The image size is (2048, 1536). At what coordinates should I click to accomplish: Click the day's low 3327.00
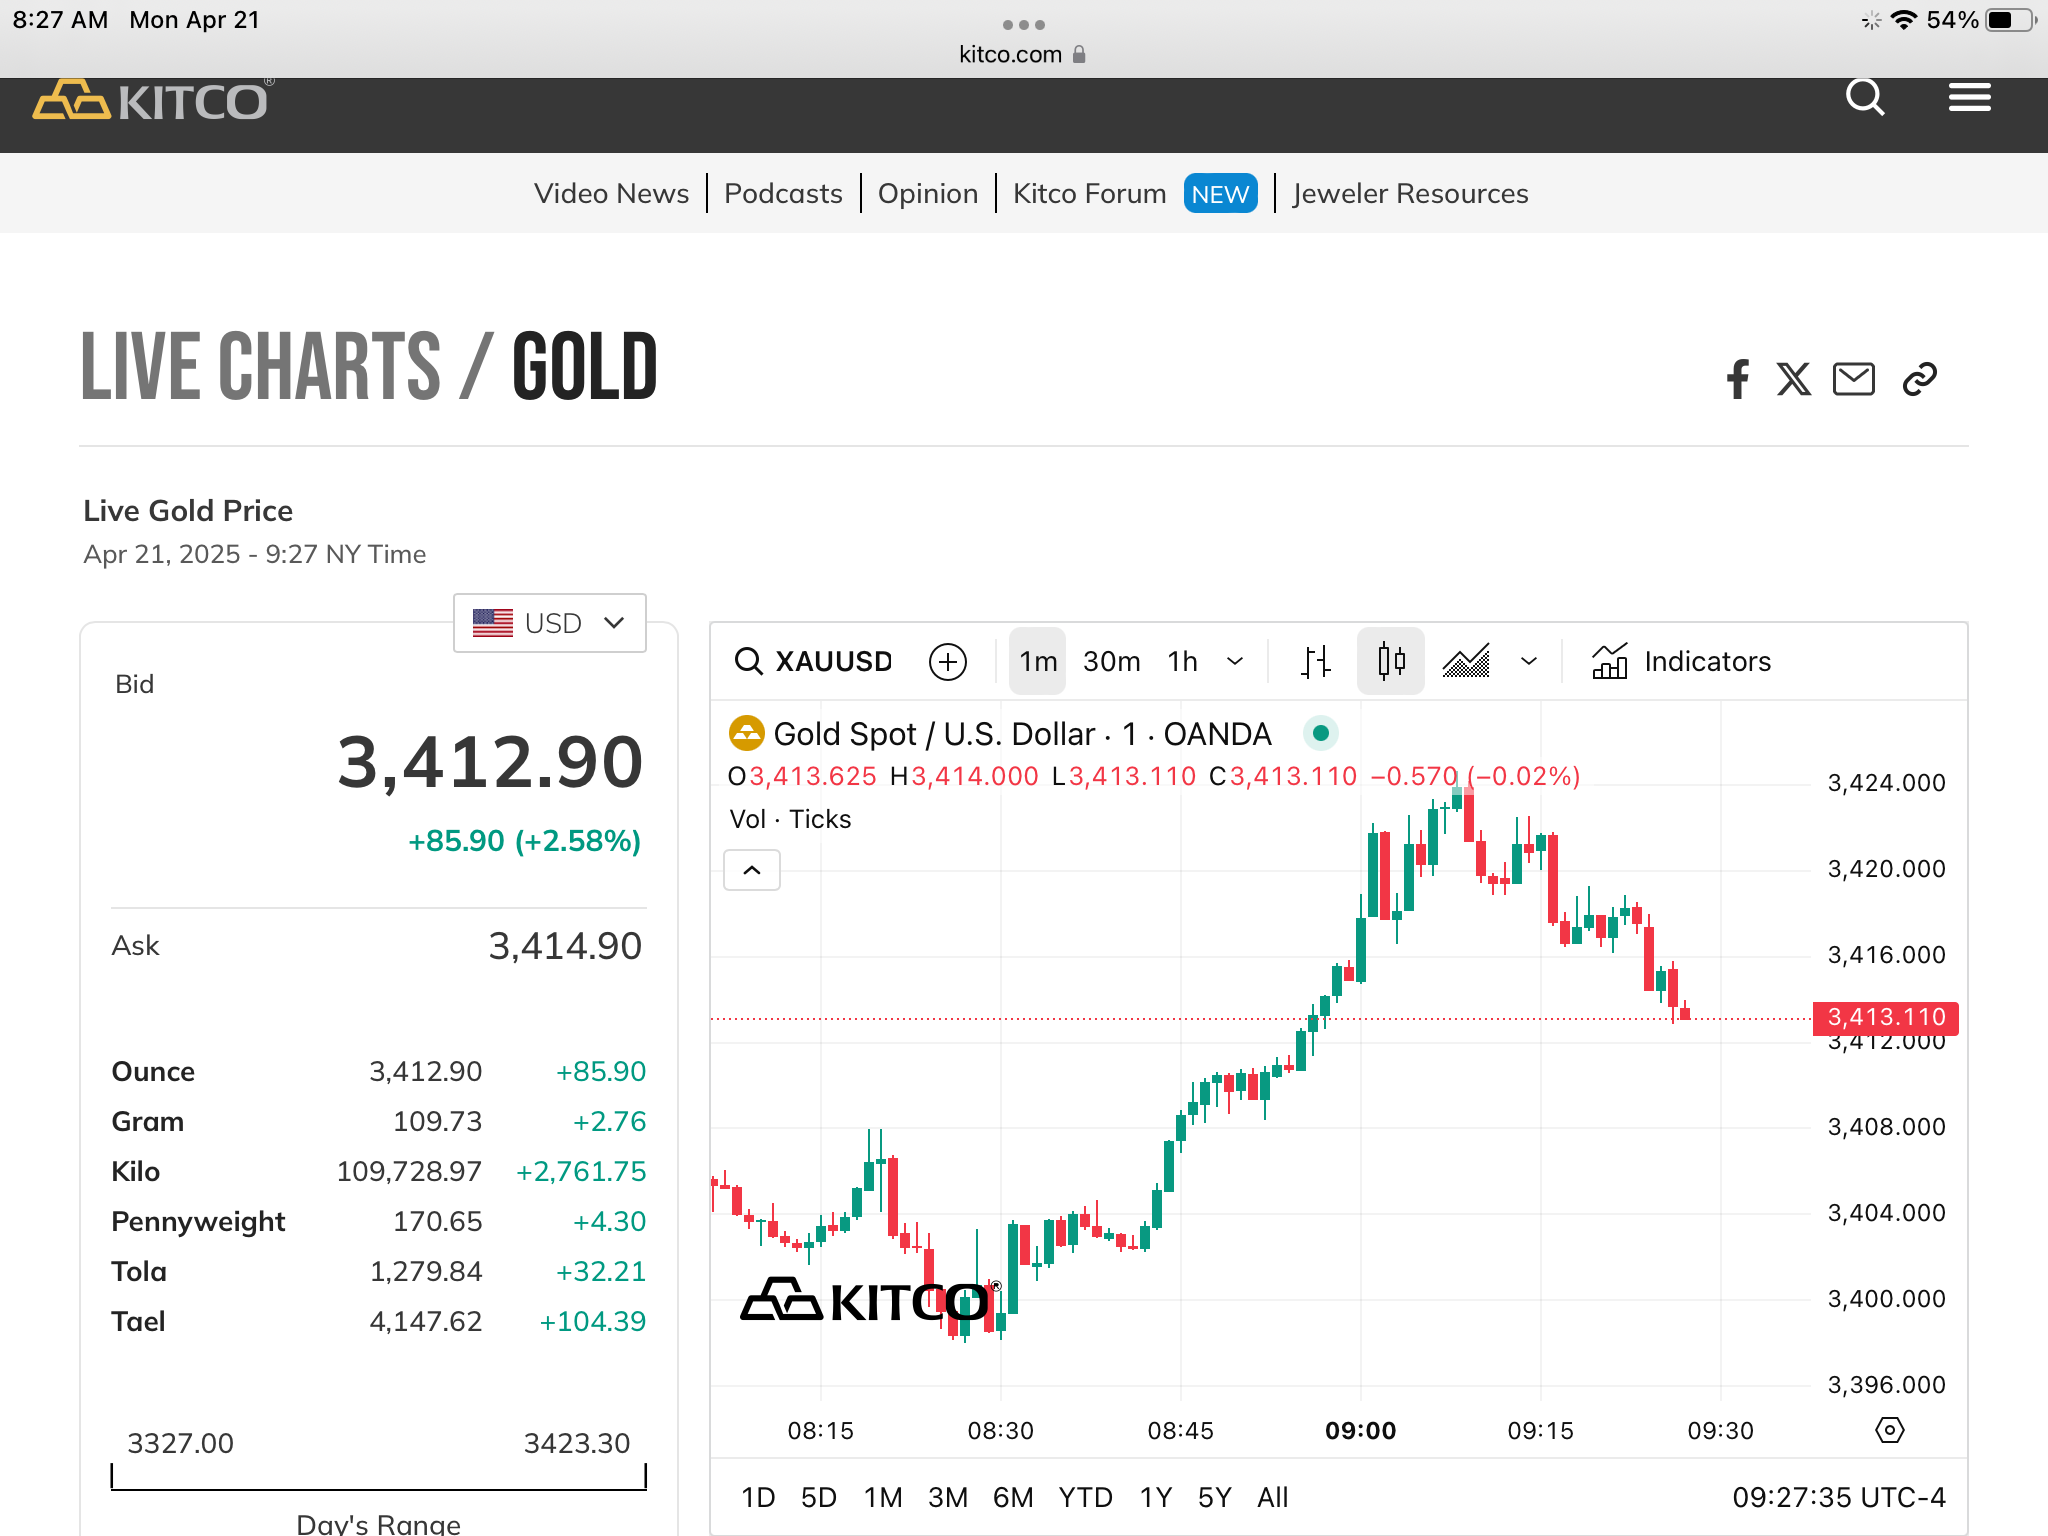[x=180, y=1443]
